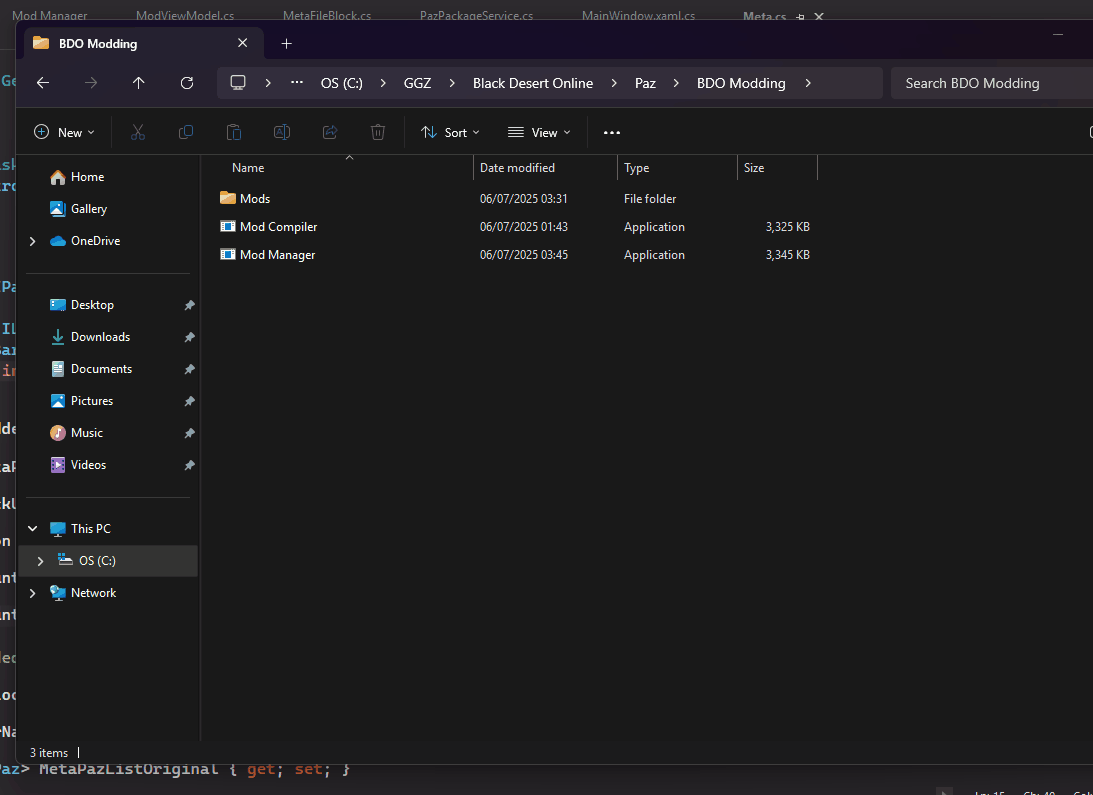Open the New item dropdown

[64, 132]
